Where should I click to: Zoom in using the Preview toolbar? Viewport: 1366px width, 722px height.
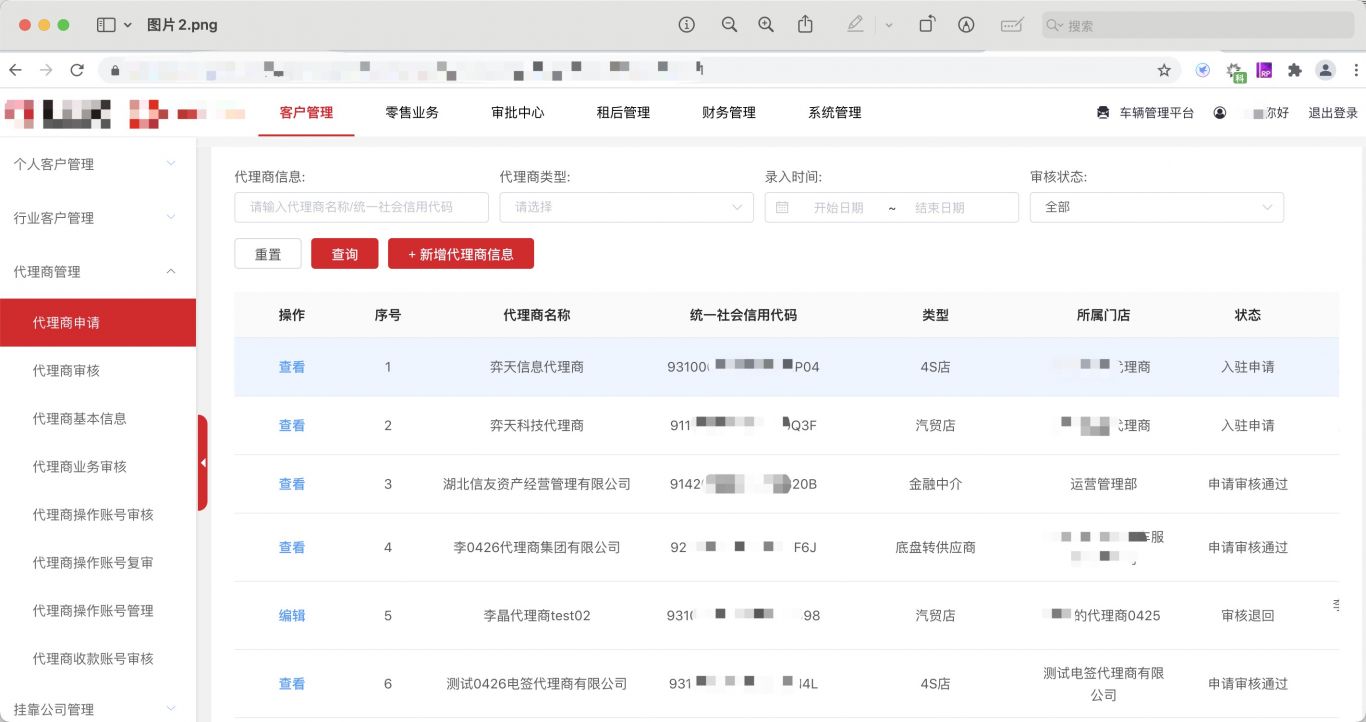pyautogui.click(x=766, y=25)
